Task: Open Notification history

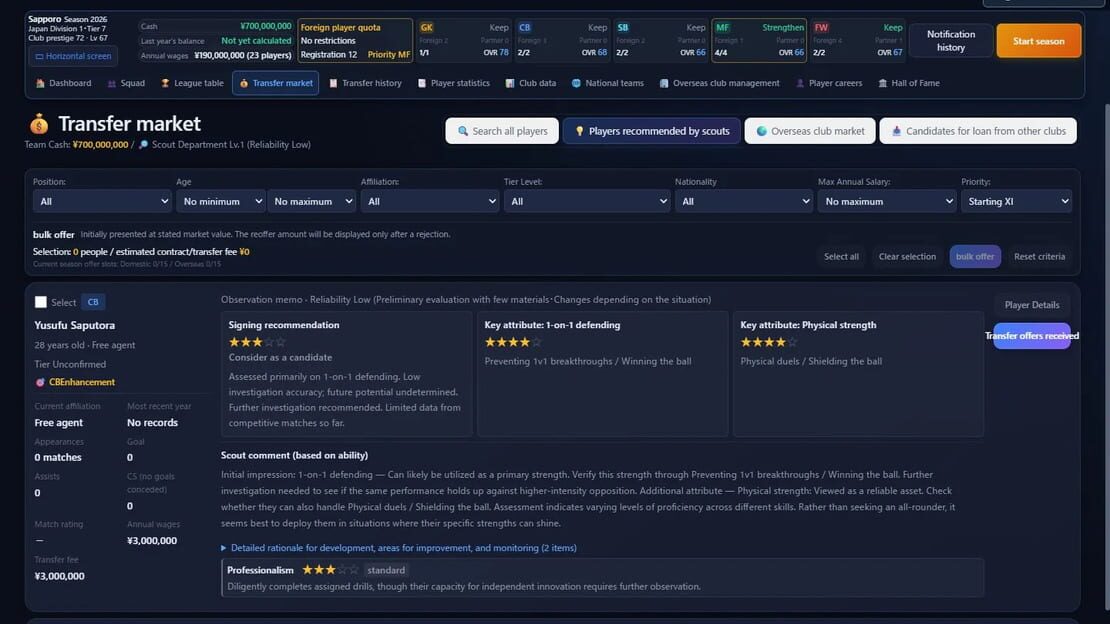Action: tap(951, 41)
